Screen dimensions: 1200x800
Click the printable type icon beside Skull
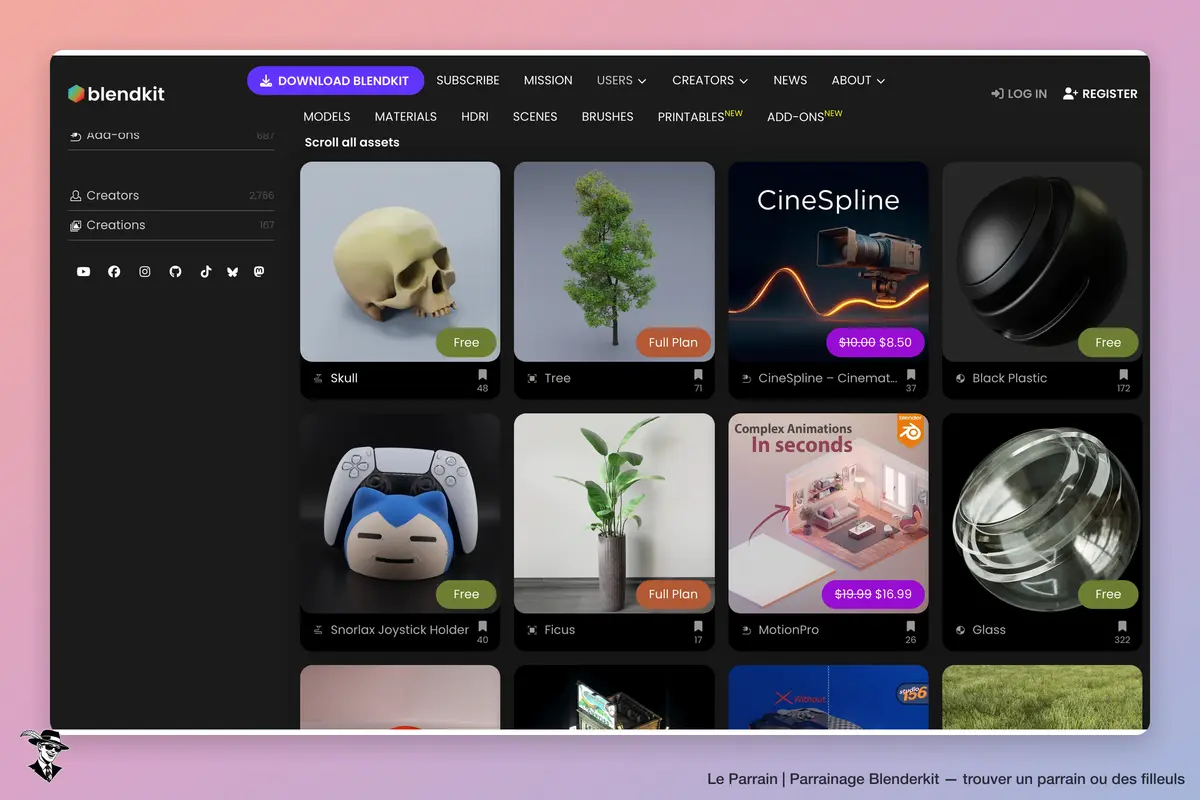coord(318,379)
